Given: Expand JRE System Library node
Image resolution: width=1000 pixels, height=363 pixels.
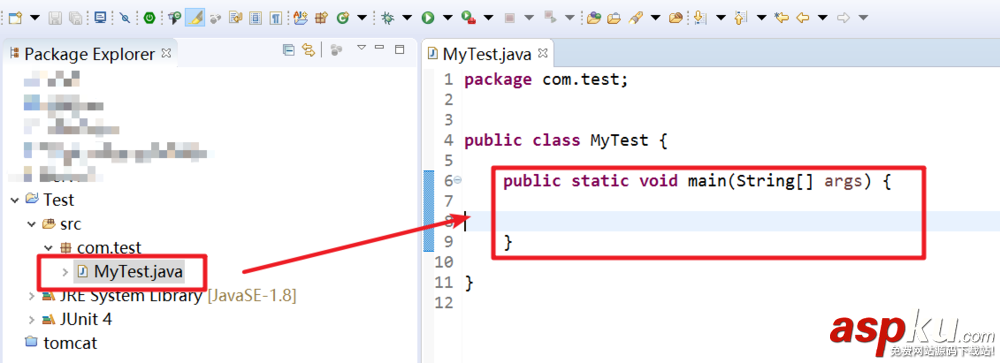Looking at the screenshot, I should tap(31, 296).
